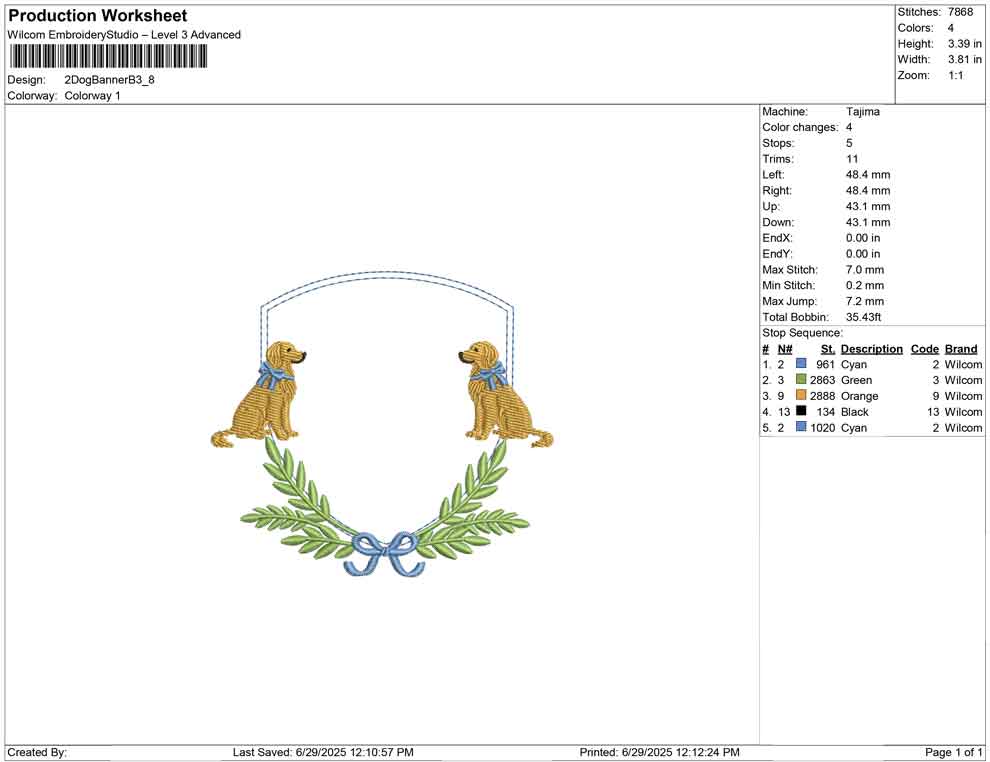The image size is (990, 762).
Task: Click the 'St.' column header
Action: [828, 348]
